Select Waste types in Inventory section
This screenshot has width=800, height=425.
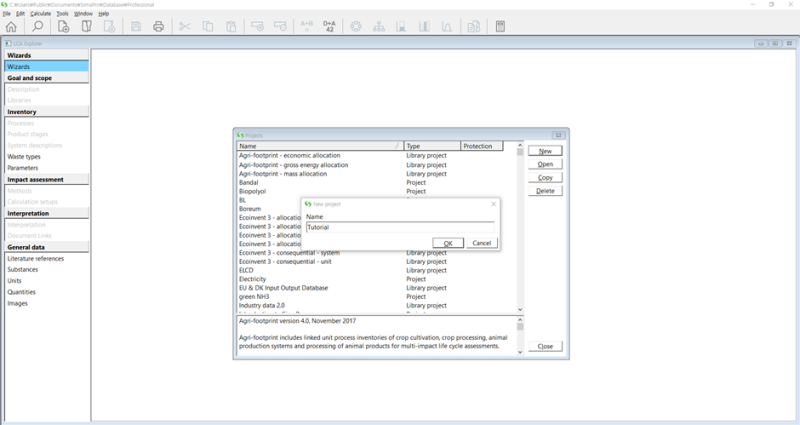point(24,157)
